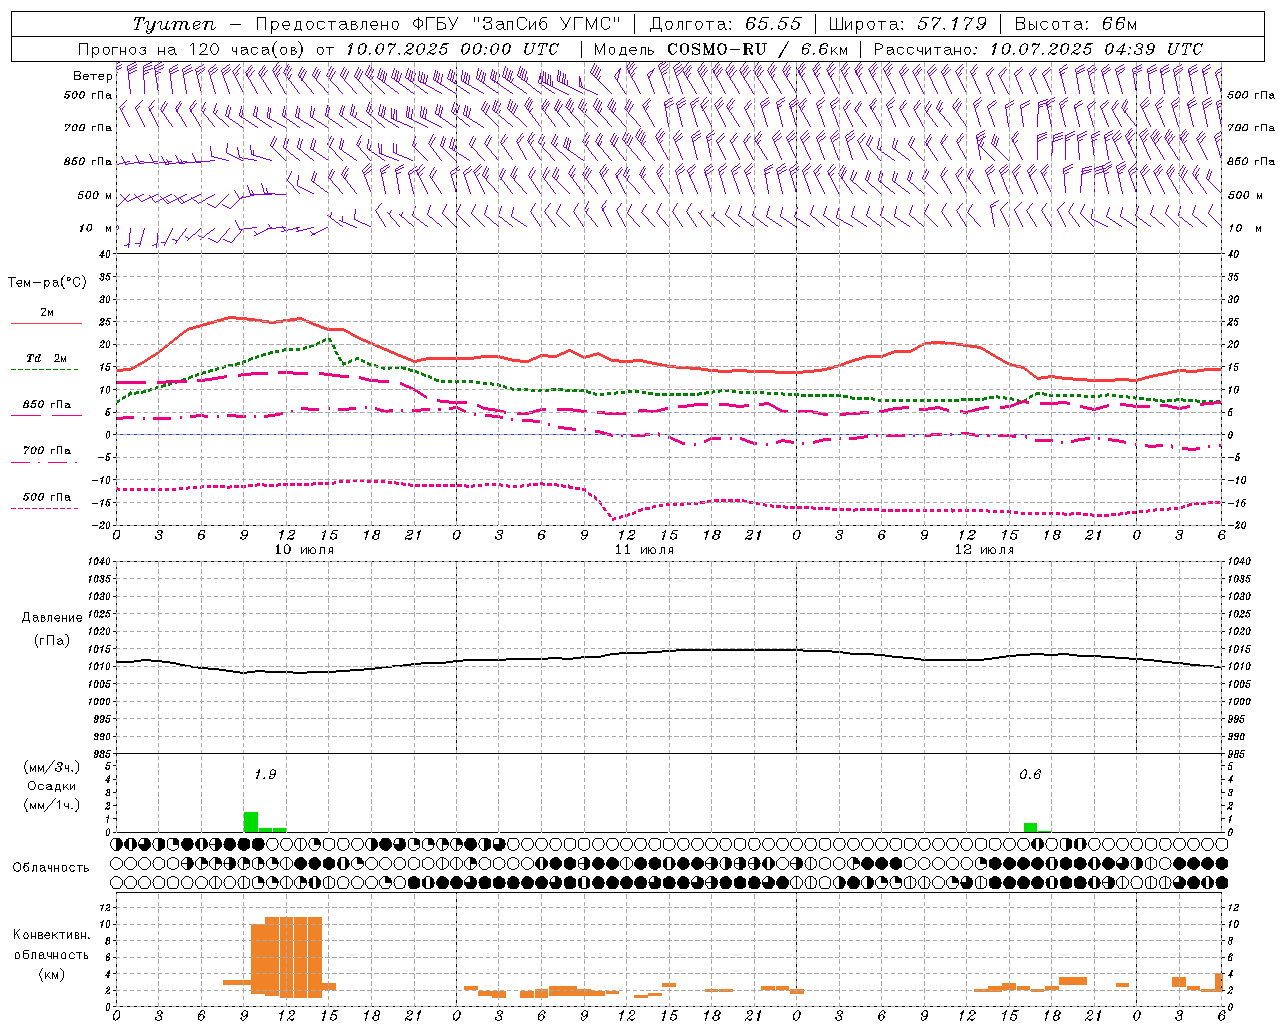Viewport: 1280px width, 1024px height.
Task: Click the "Облачность" cloud cover label
Action: click(x=51, y=867)
